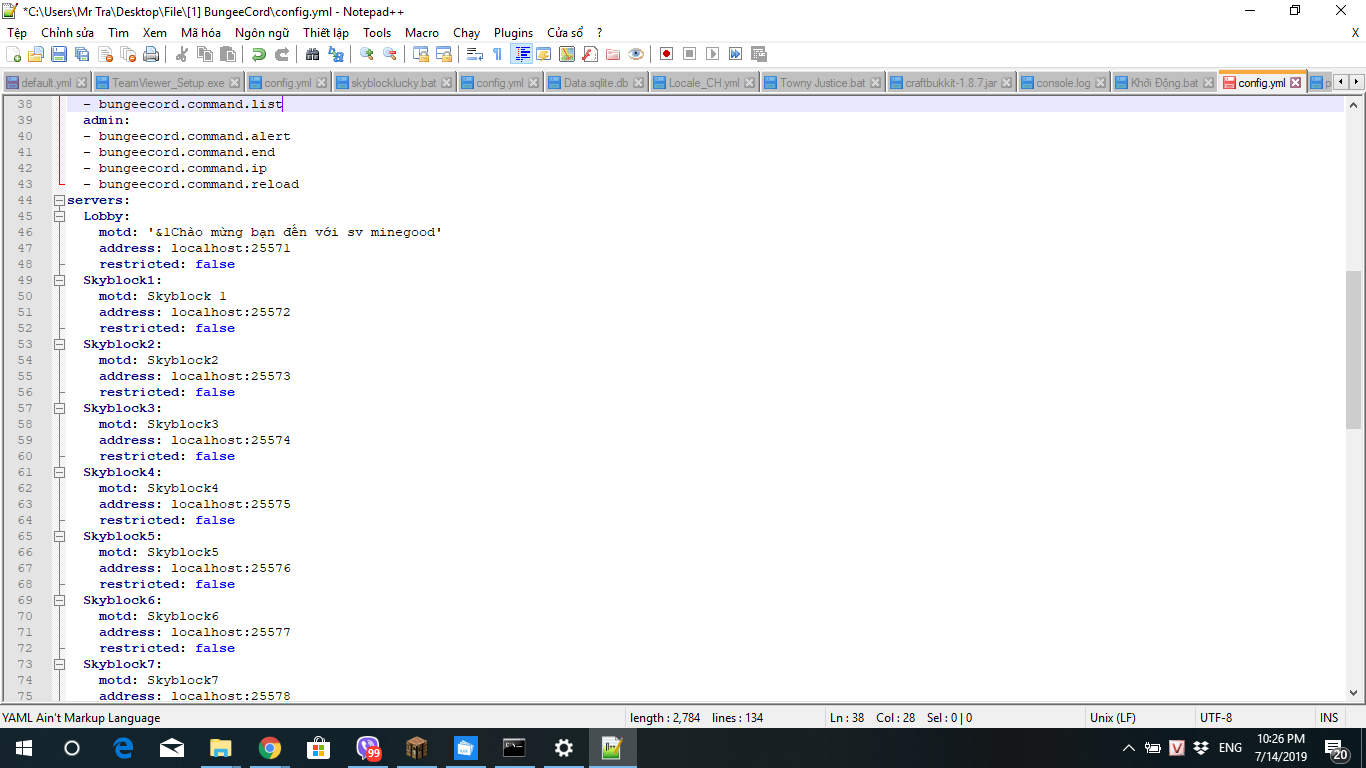Open Find with the binoculars icon
1366x768 pixels.
click(x=313, y=54)
